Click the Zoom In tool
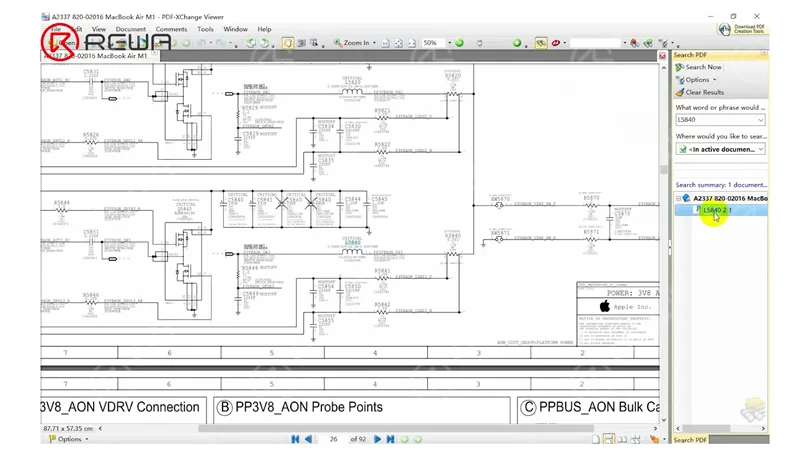Viewport: 810px width, 455px height. [352, 43]
